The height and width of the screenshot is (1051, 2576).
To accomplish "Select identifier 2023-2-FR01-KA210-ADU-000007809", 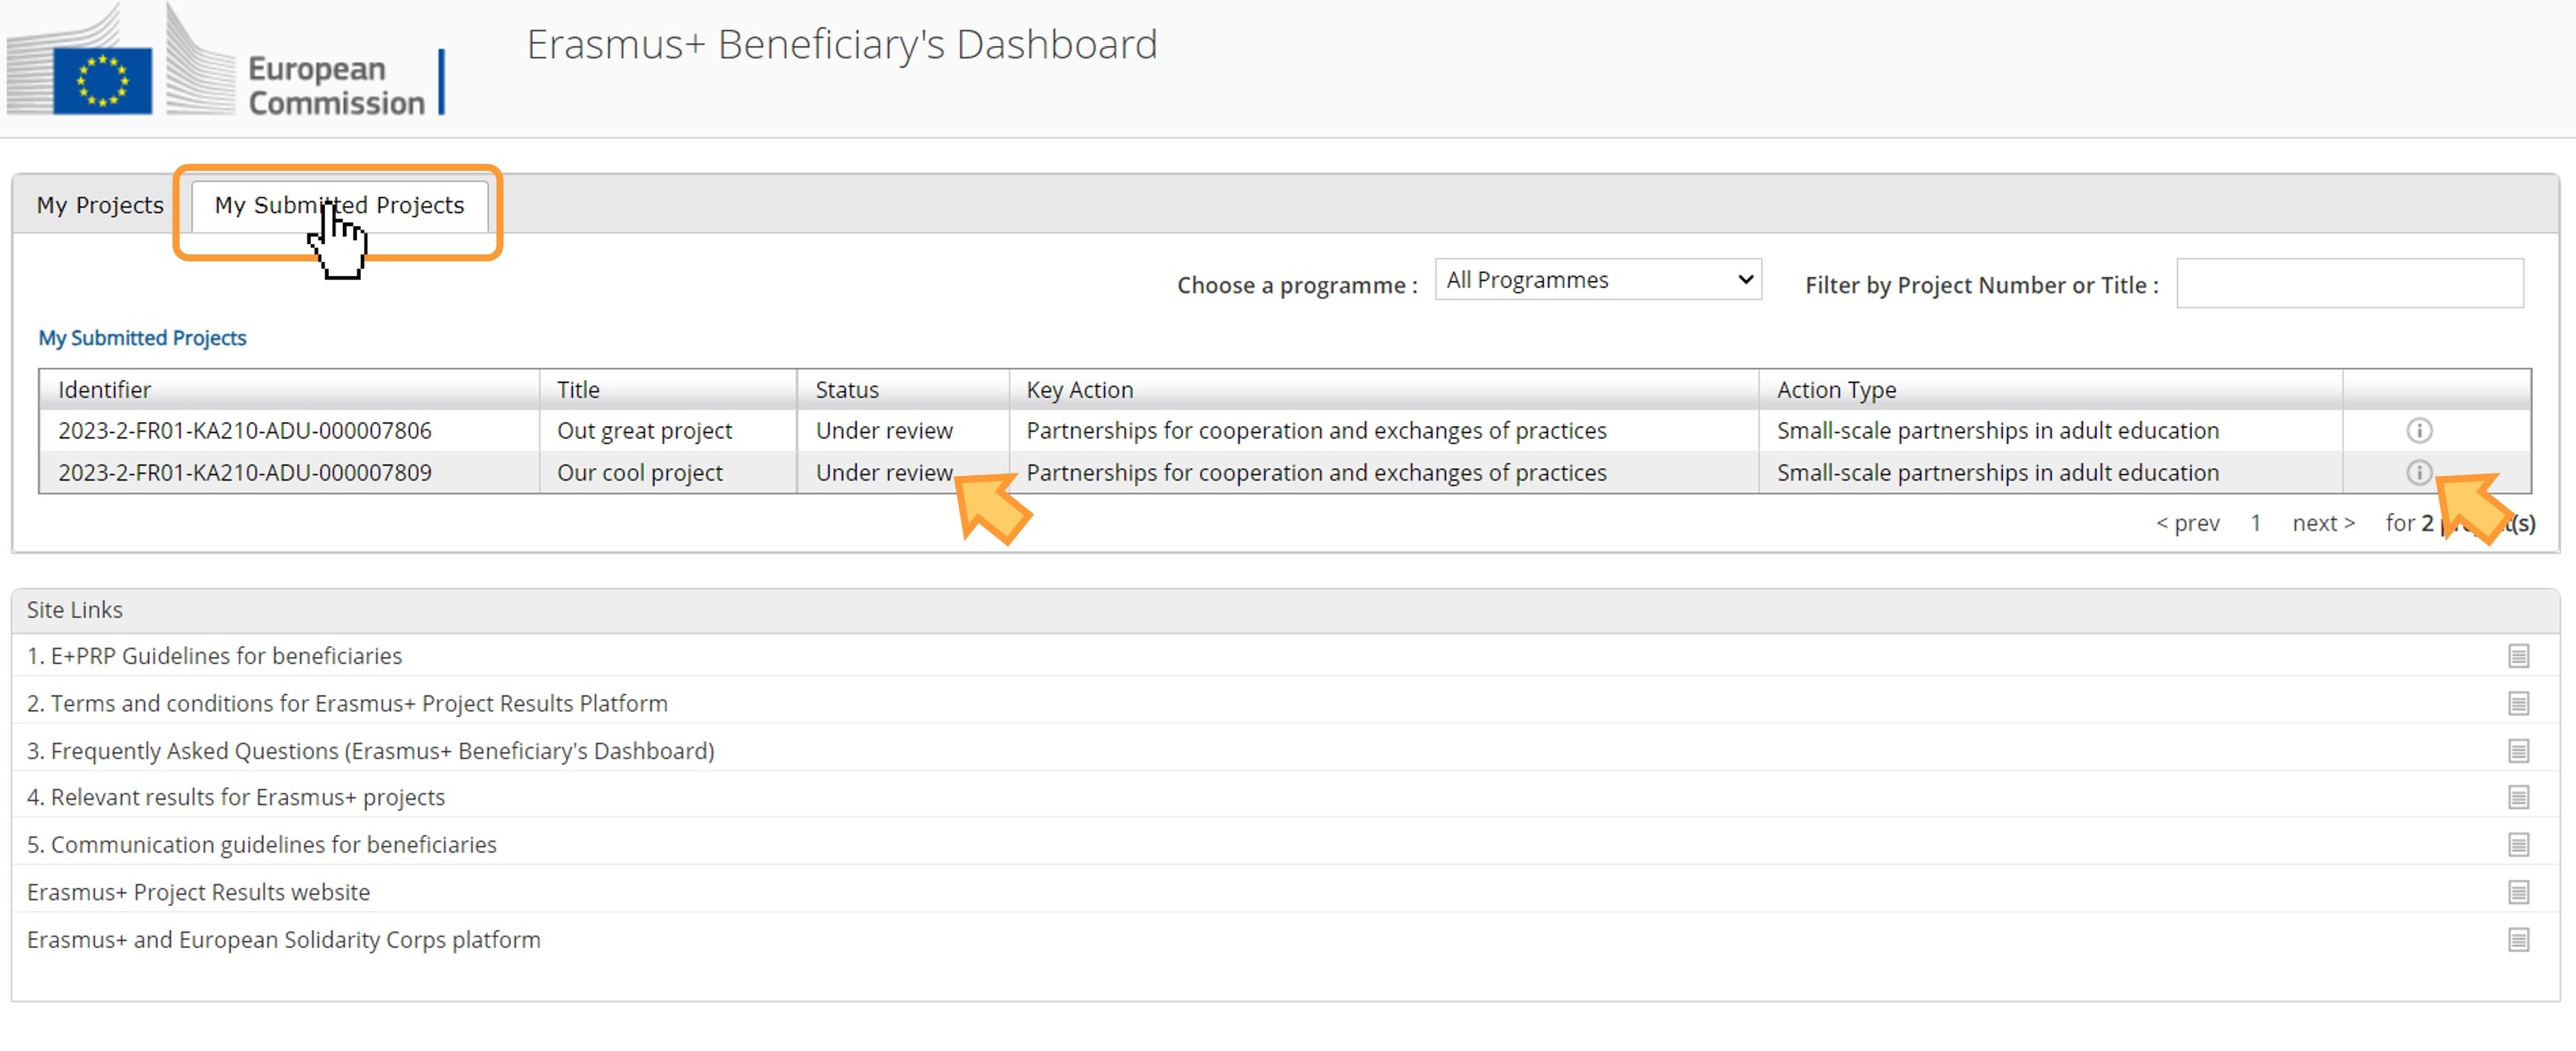I will coord(245,473).
